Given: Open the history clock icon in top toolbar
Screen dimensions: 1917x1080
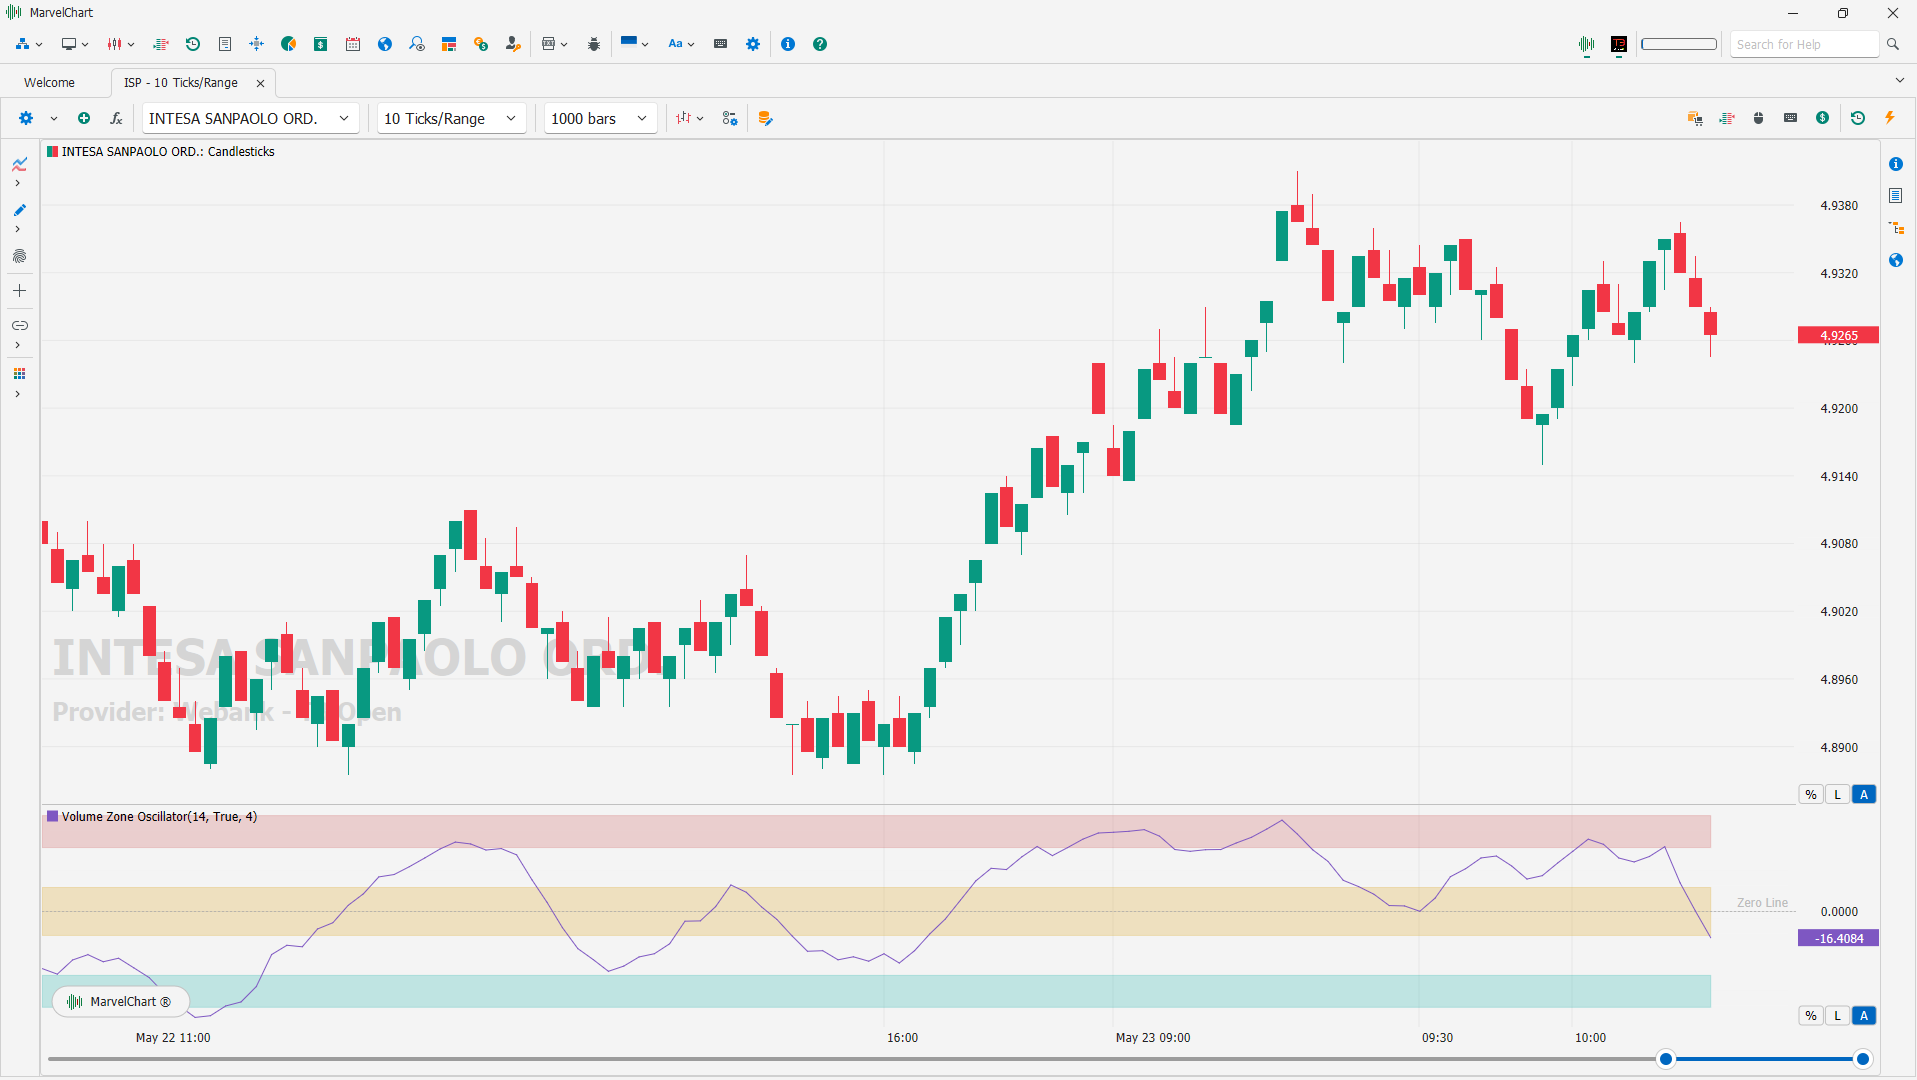Looking at the screenshot, I should 193,44.
